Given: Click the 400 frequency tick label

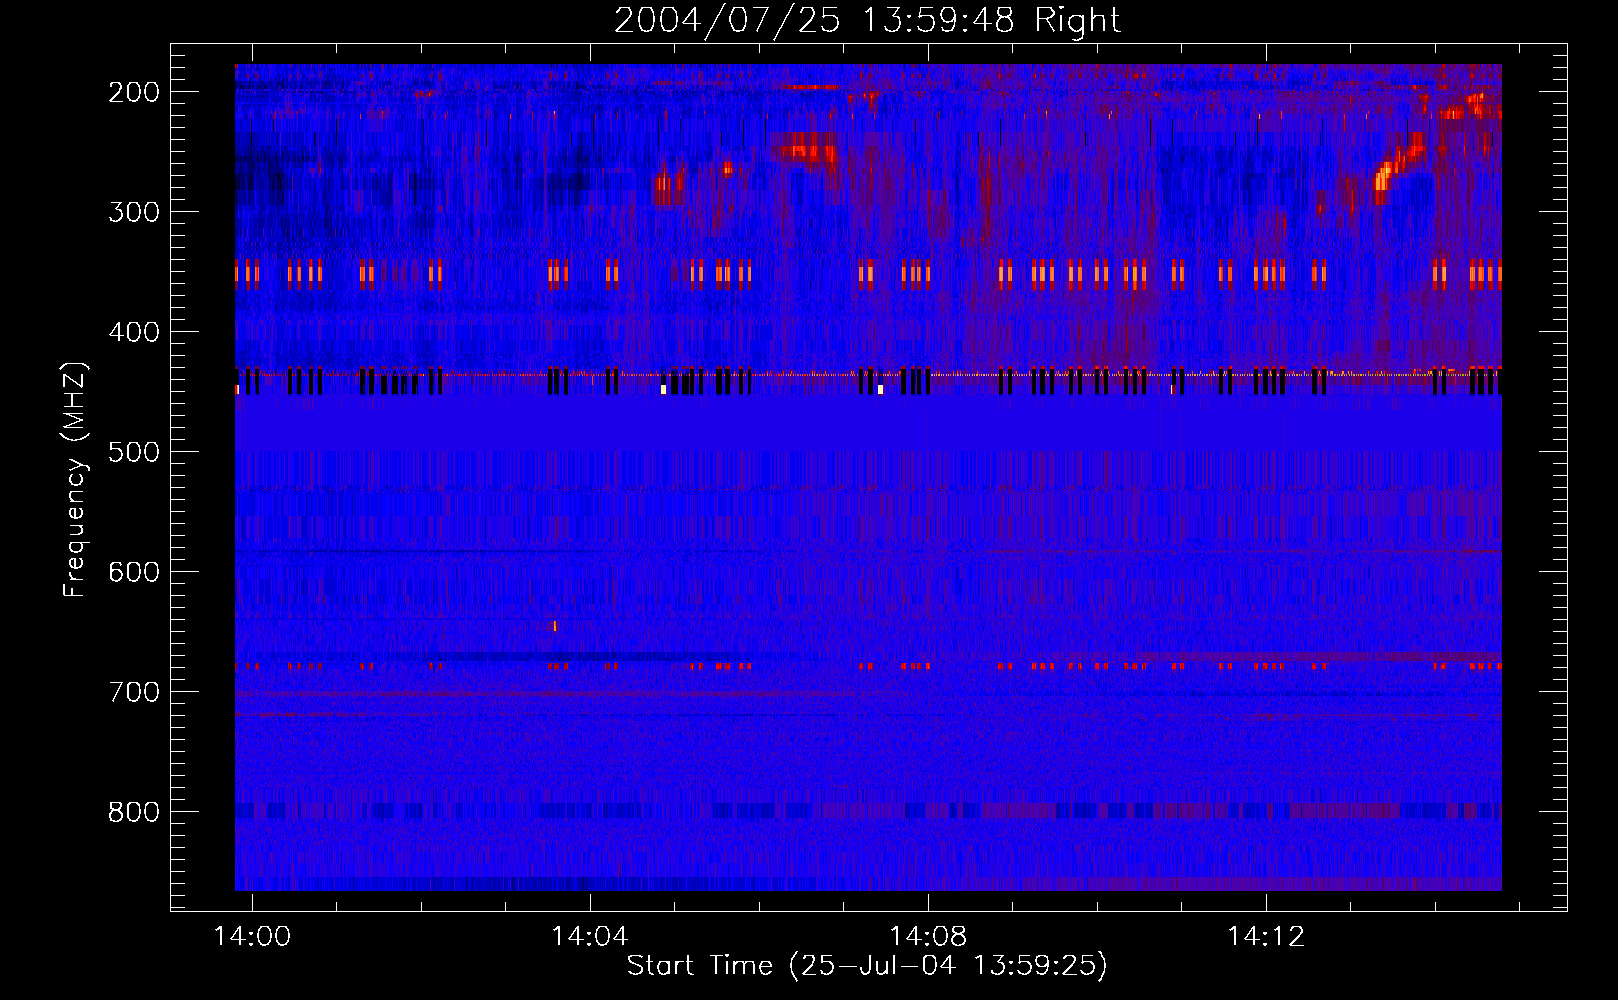Looking at the screenshot, I should tap(134, 332).
